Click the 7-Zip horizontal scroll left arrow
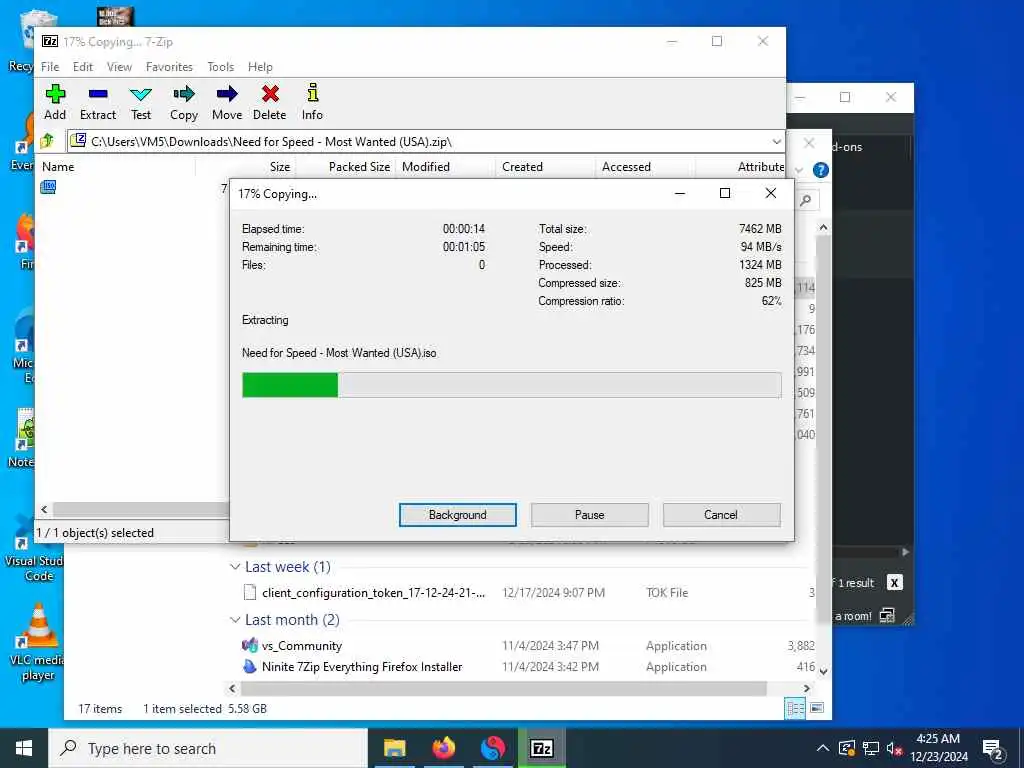 pyautogui.click(x=44, y=509)
